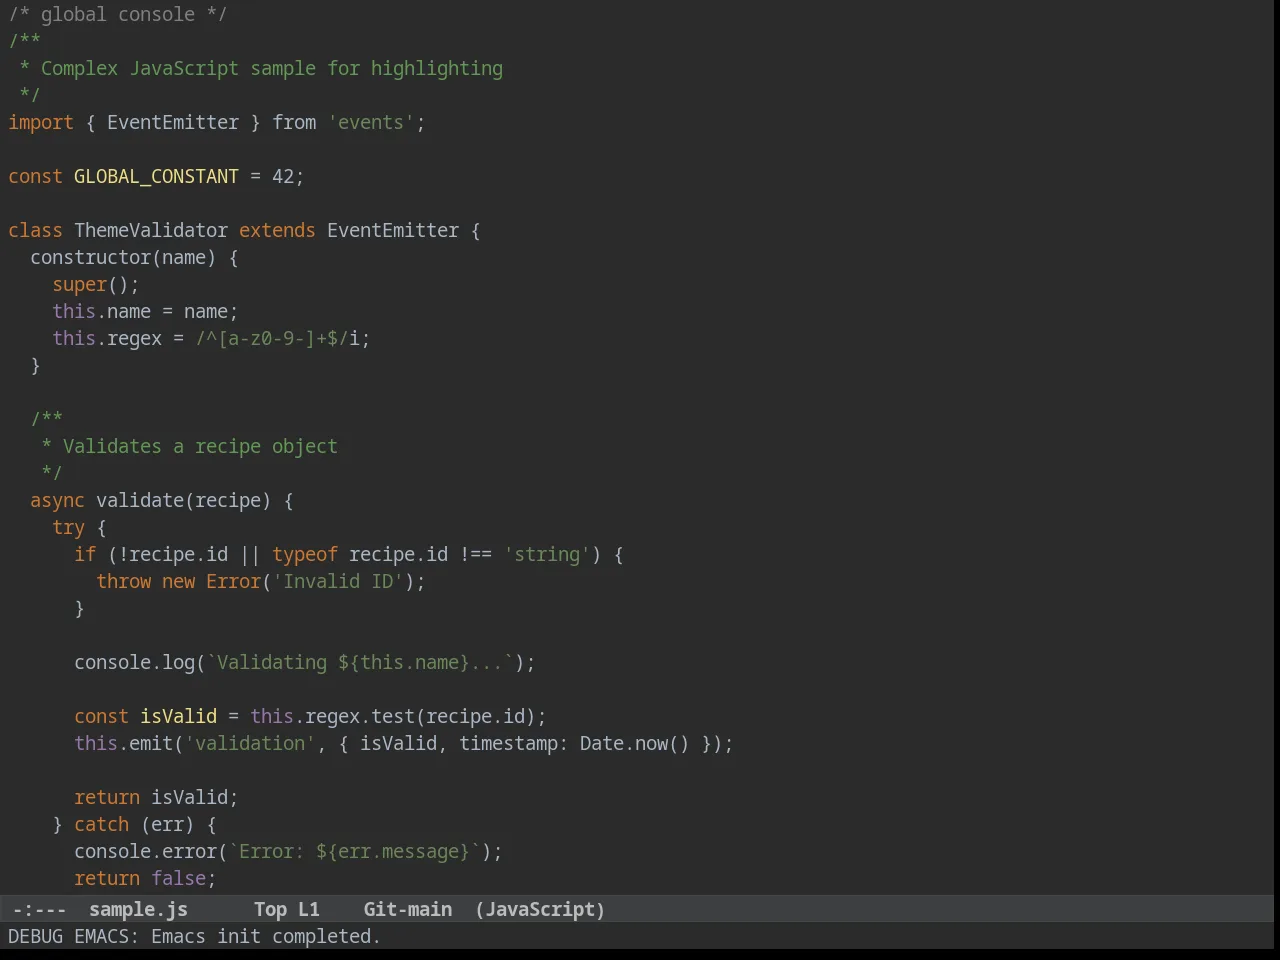Click the 'catch' keyword
This screenshot has width=1280, height=960.
pos(101,824)
